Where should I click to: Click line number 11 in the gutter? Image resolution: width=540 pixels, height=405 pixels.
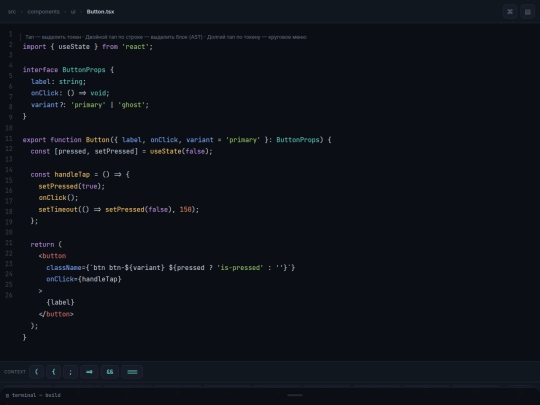click(9, 138)
